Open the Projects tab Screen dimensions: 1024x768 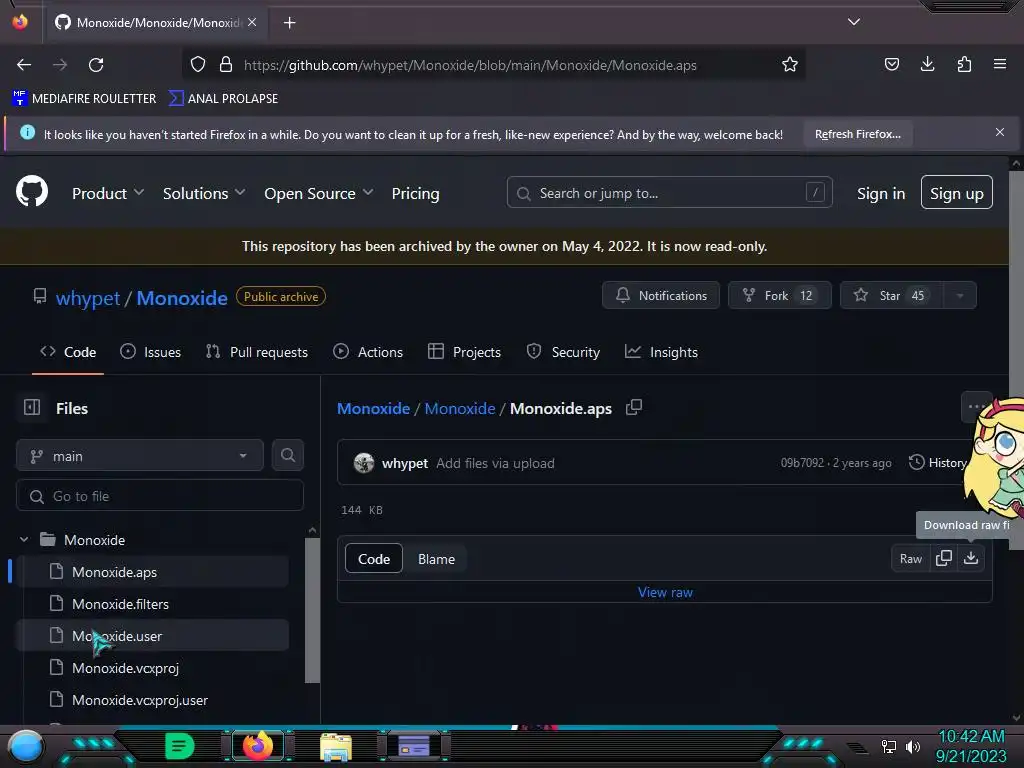(x=464, y=352)
